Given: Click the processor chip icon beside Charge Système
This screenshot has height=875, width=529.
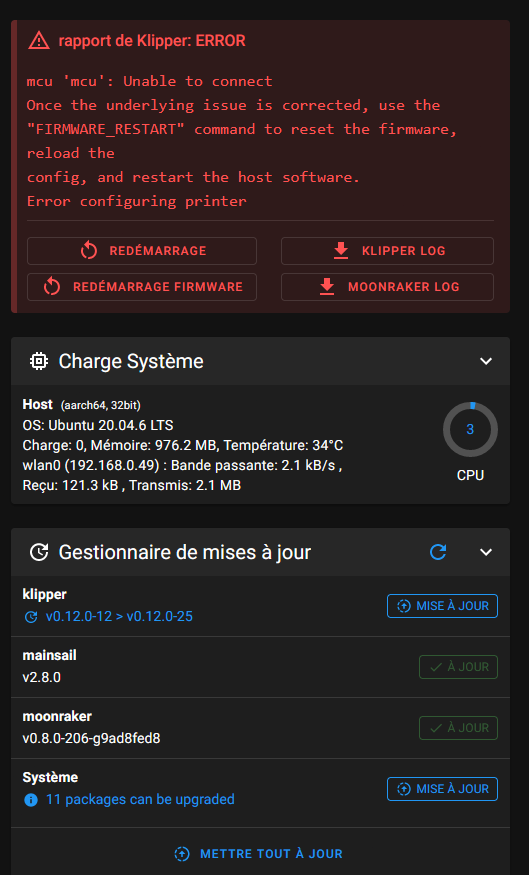Looking at the screenshot, I should (x=39, y=361).
